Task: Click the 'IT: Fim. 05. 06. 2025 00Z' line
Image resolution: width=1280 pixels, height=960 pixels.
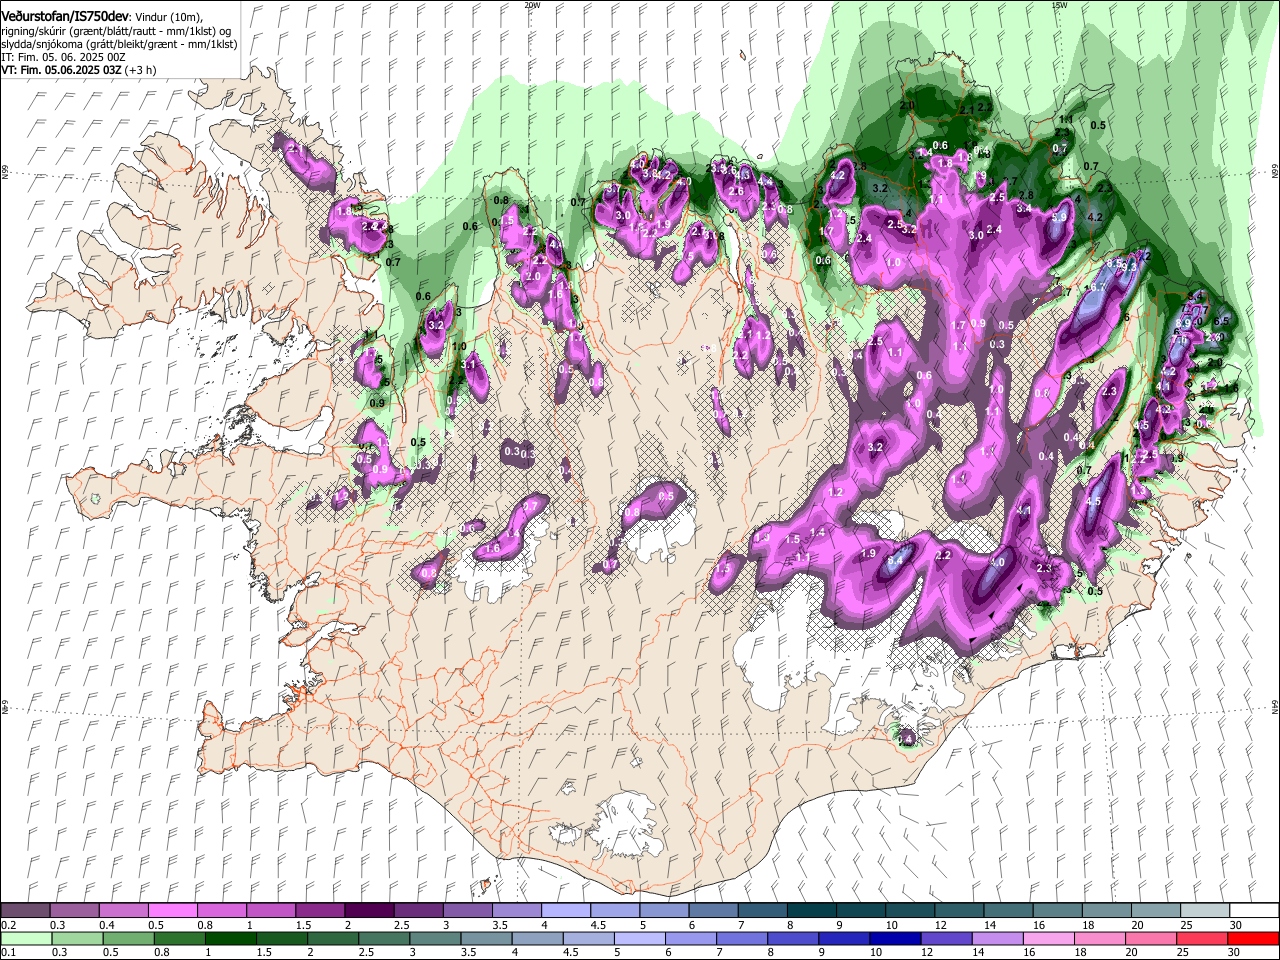Action: 63,57
